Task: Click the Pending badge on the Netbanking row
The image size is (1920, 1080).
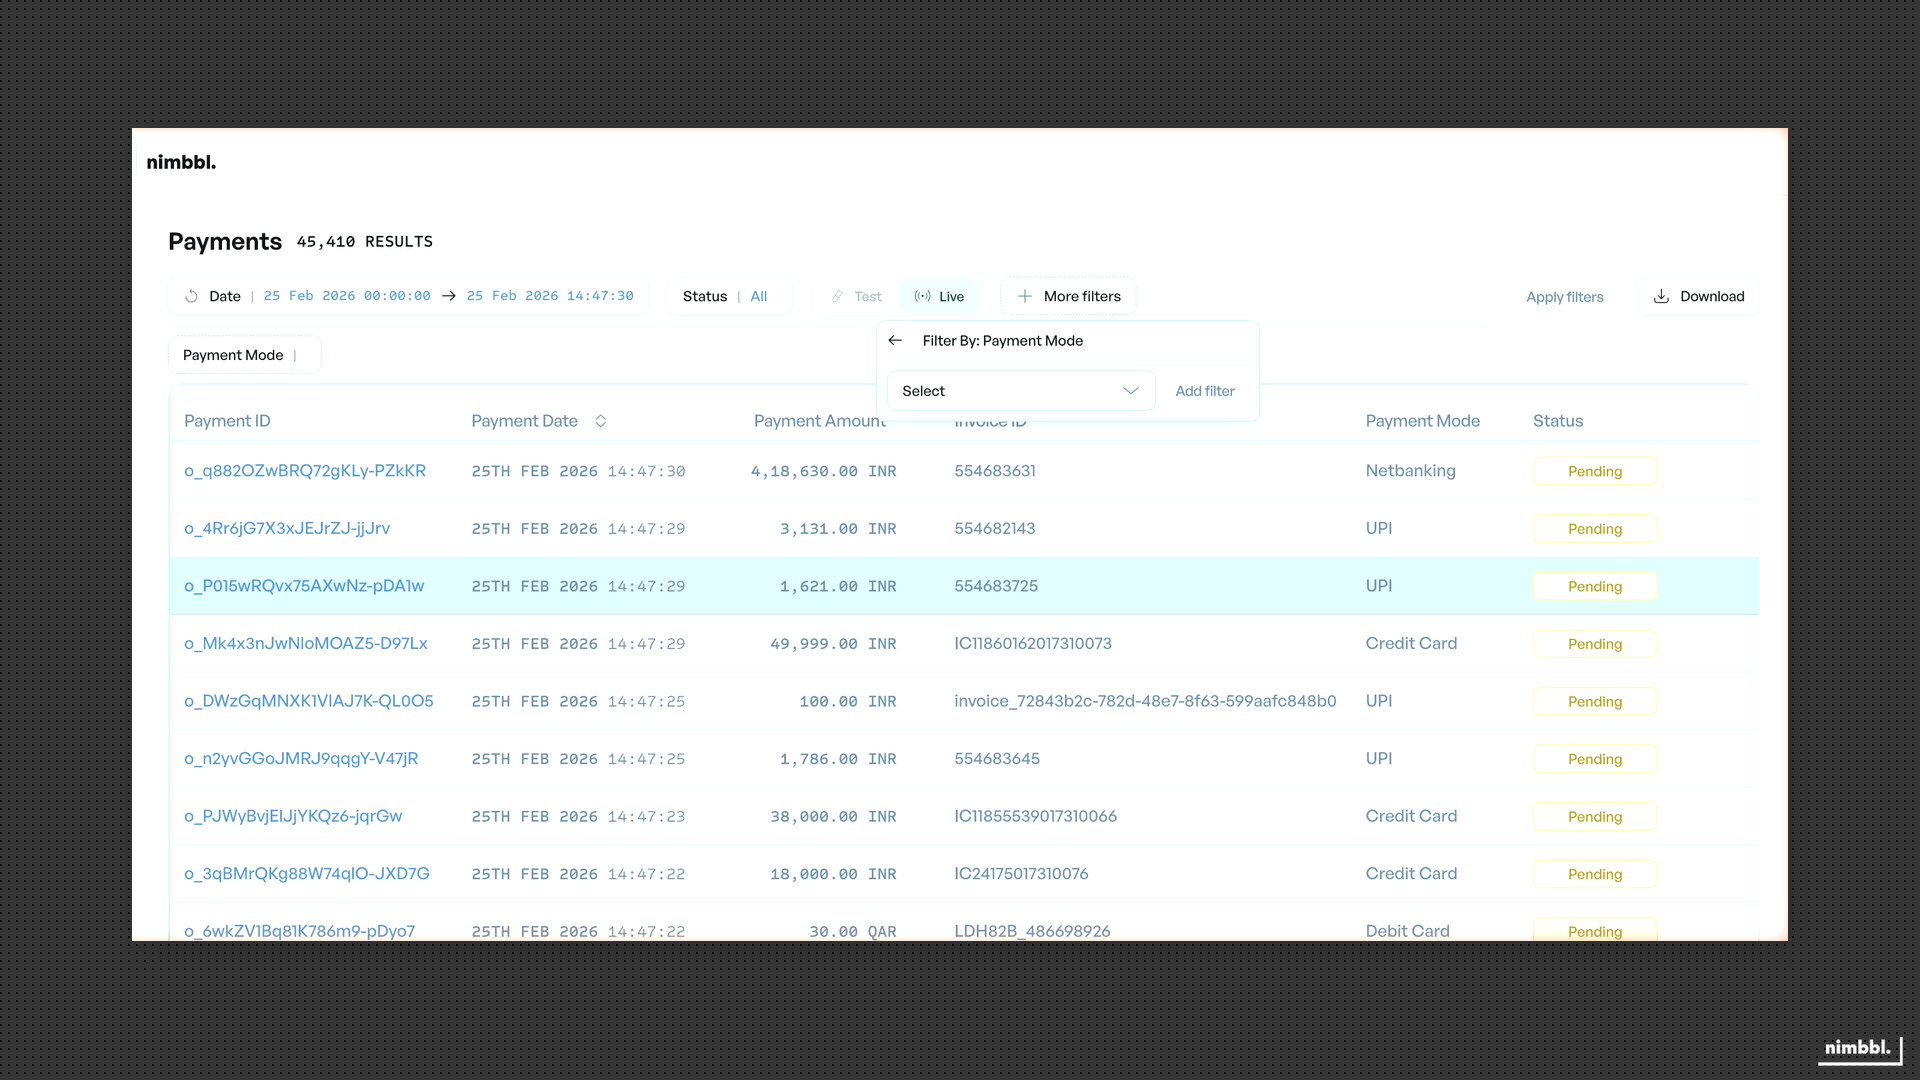Action: coord(1594,471)
